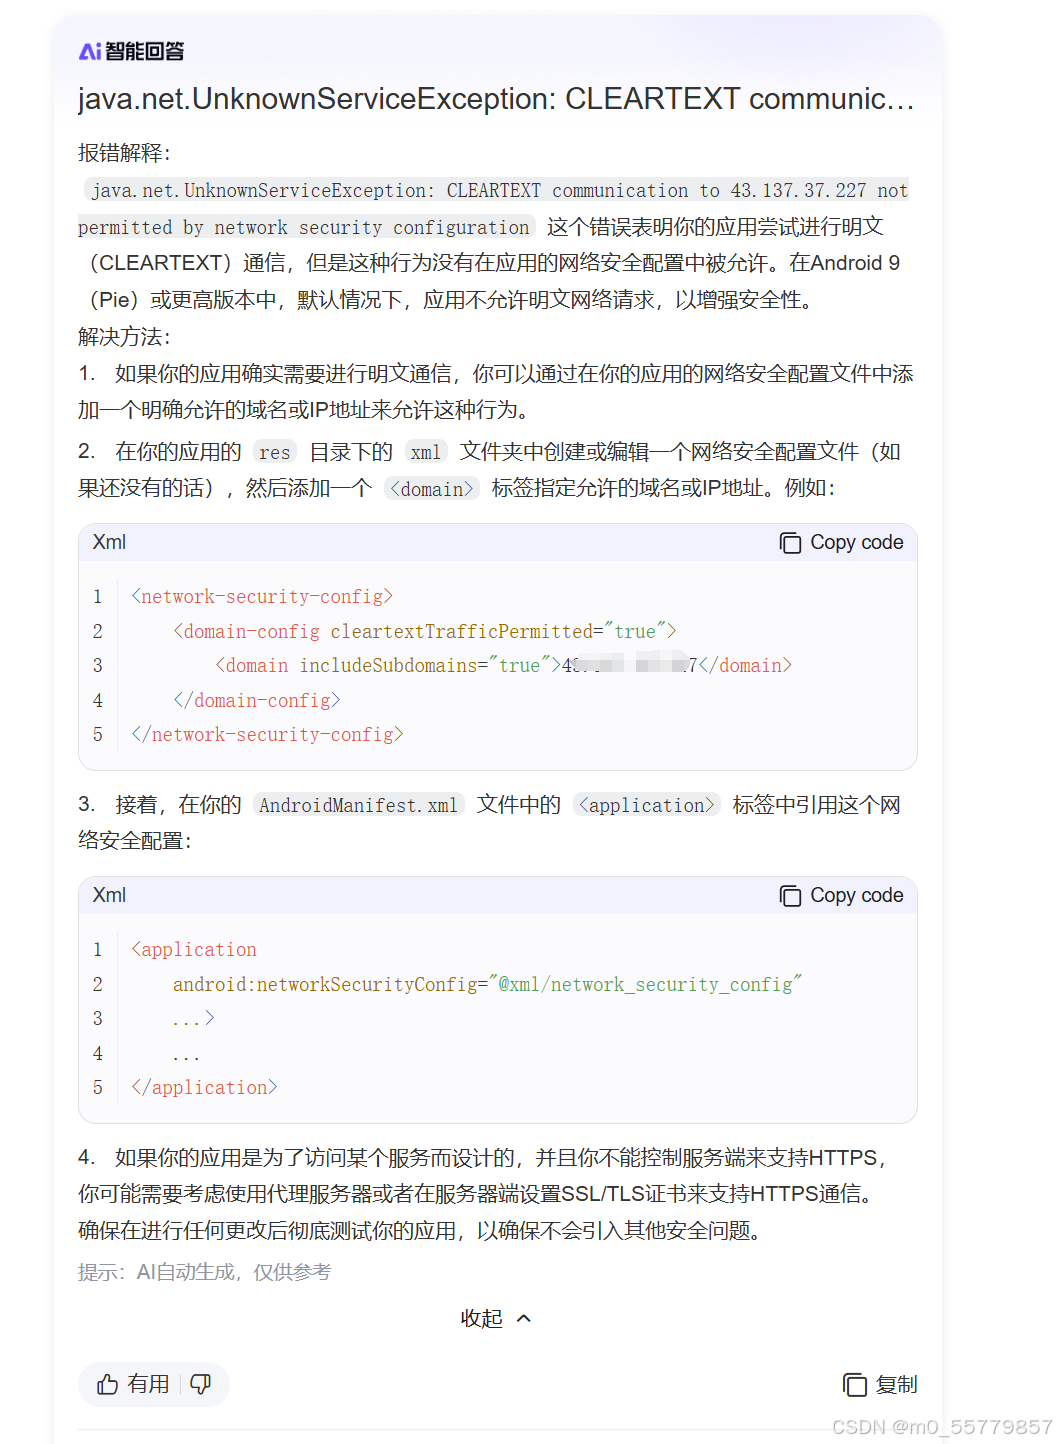The image size is (1057, 1444).
Task: Click the copy icon on the first Xml code block
Action: coord(789,542)
